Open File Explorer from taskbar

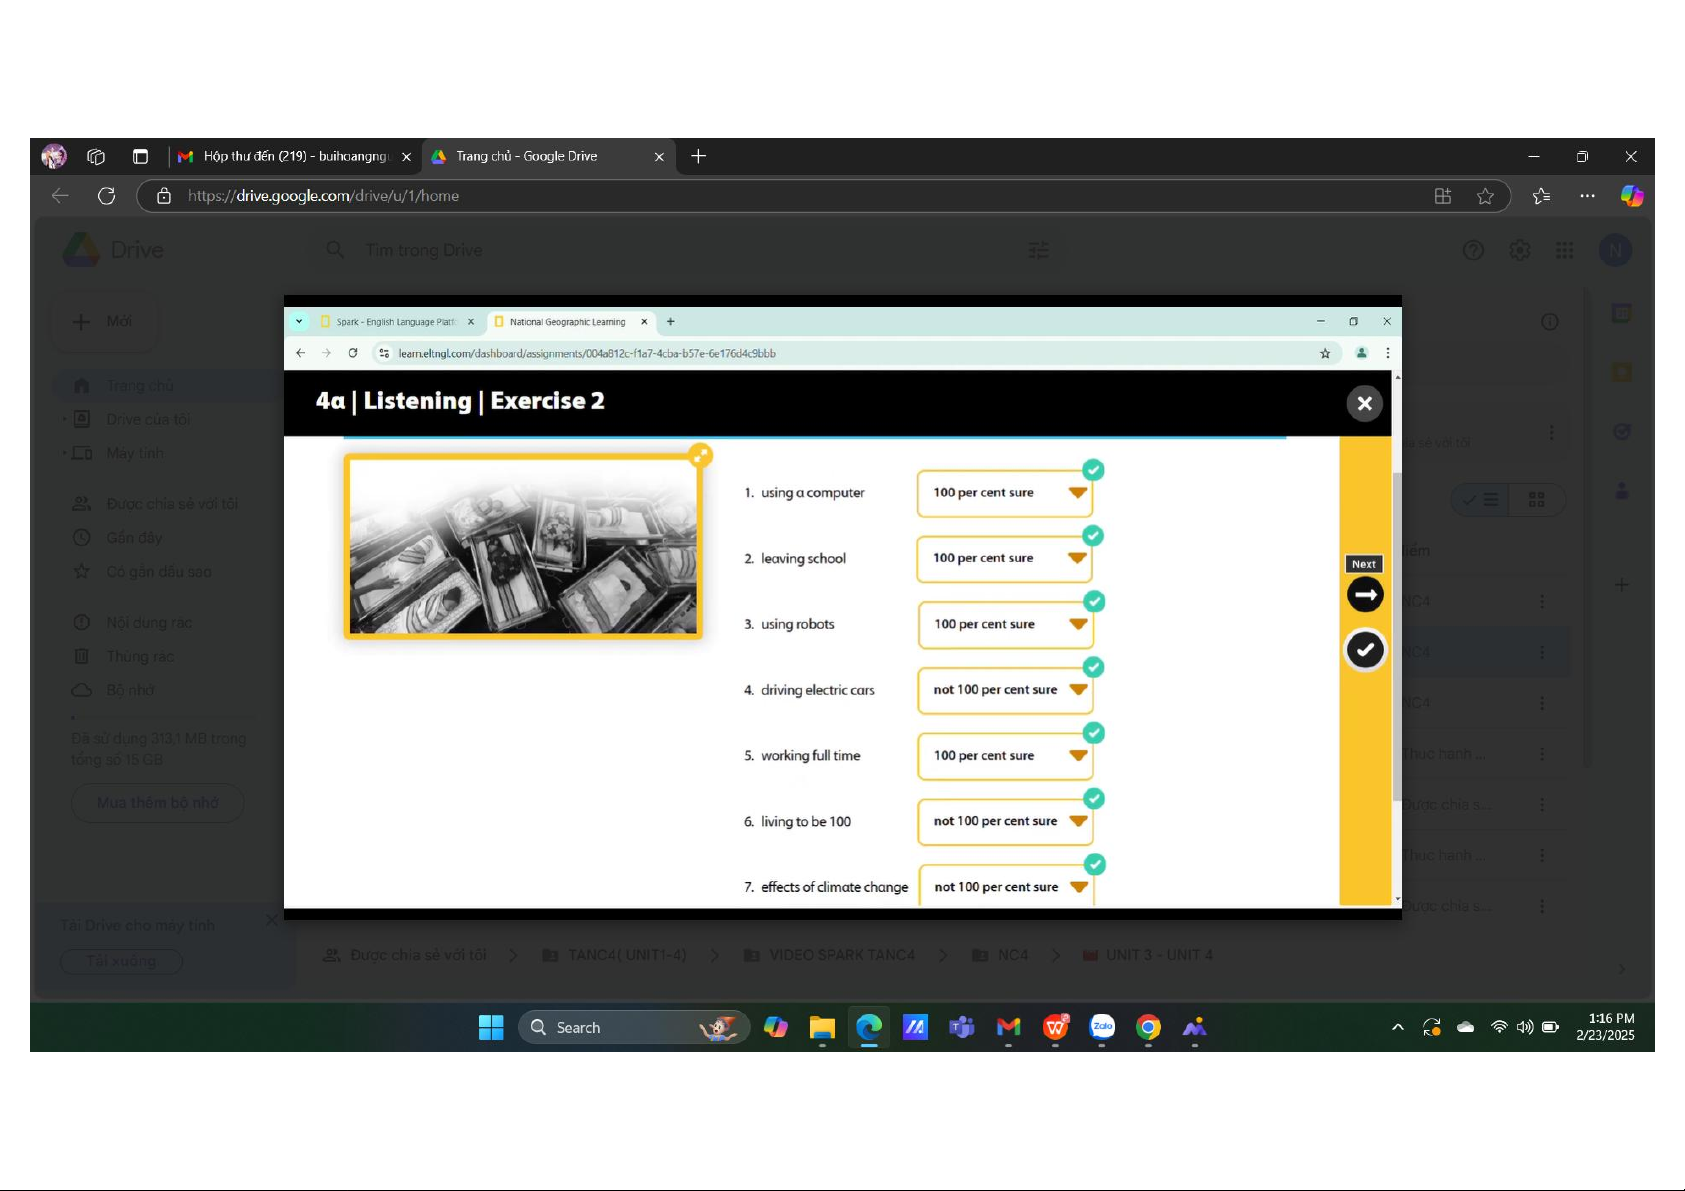[822, 1027]
